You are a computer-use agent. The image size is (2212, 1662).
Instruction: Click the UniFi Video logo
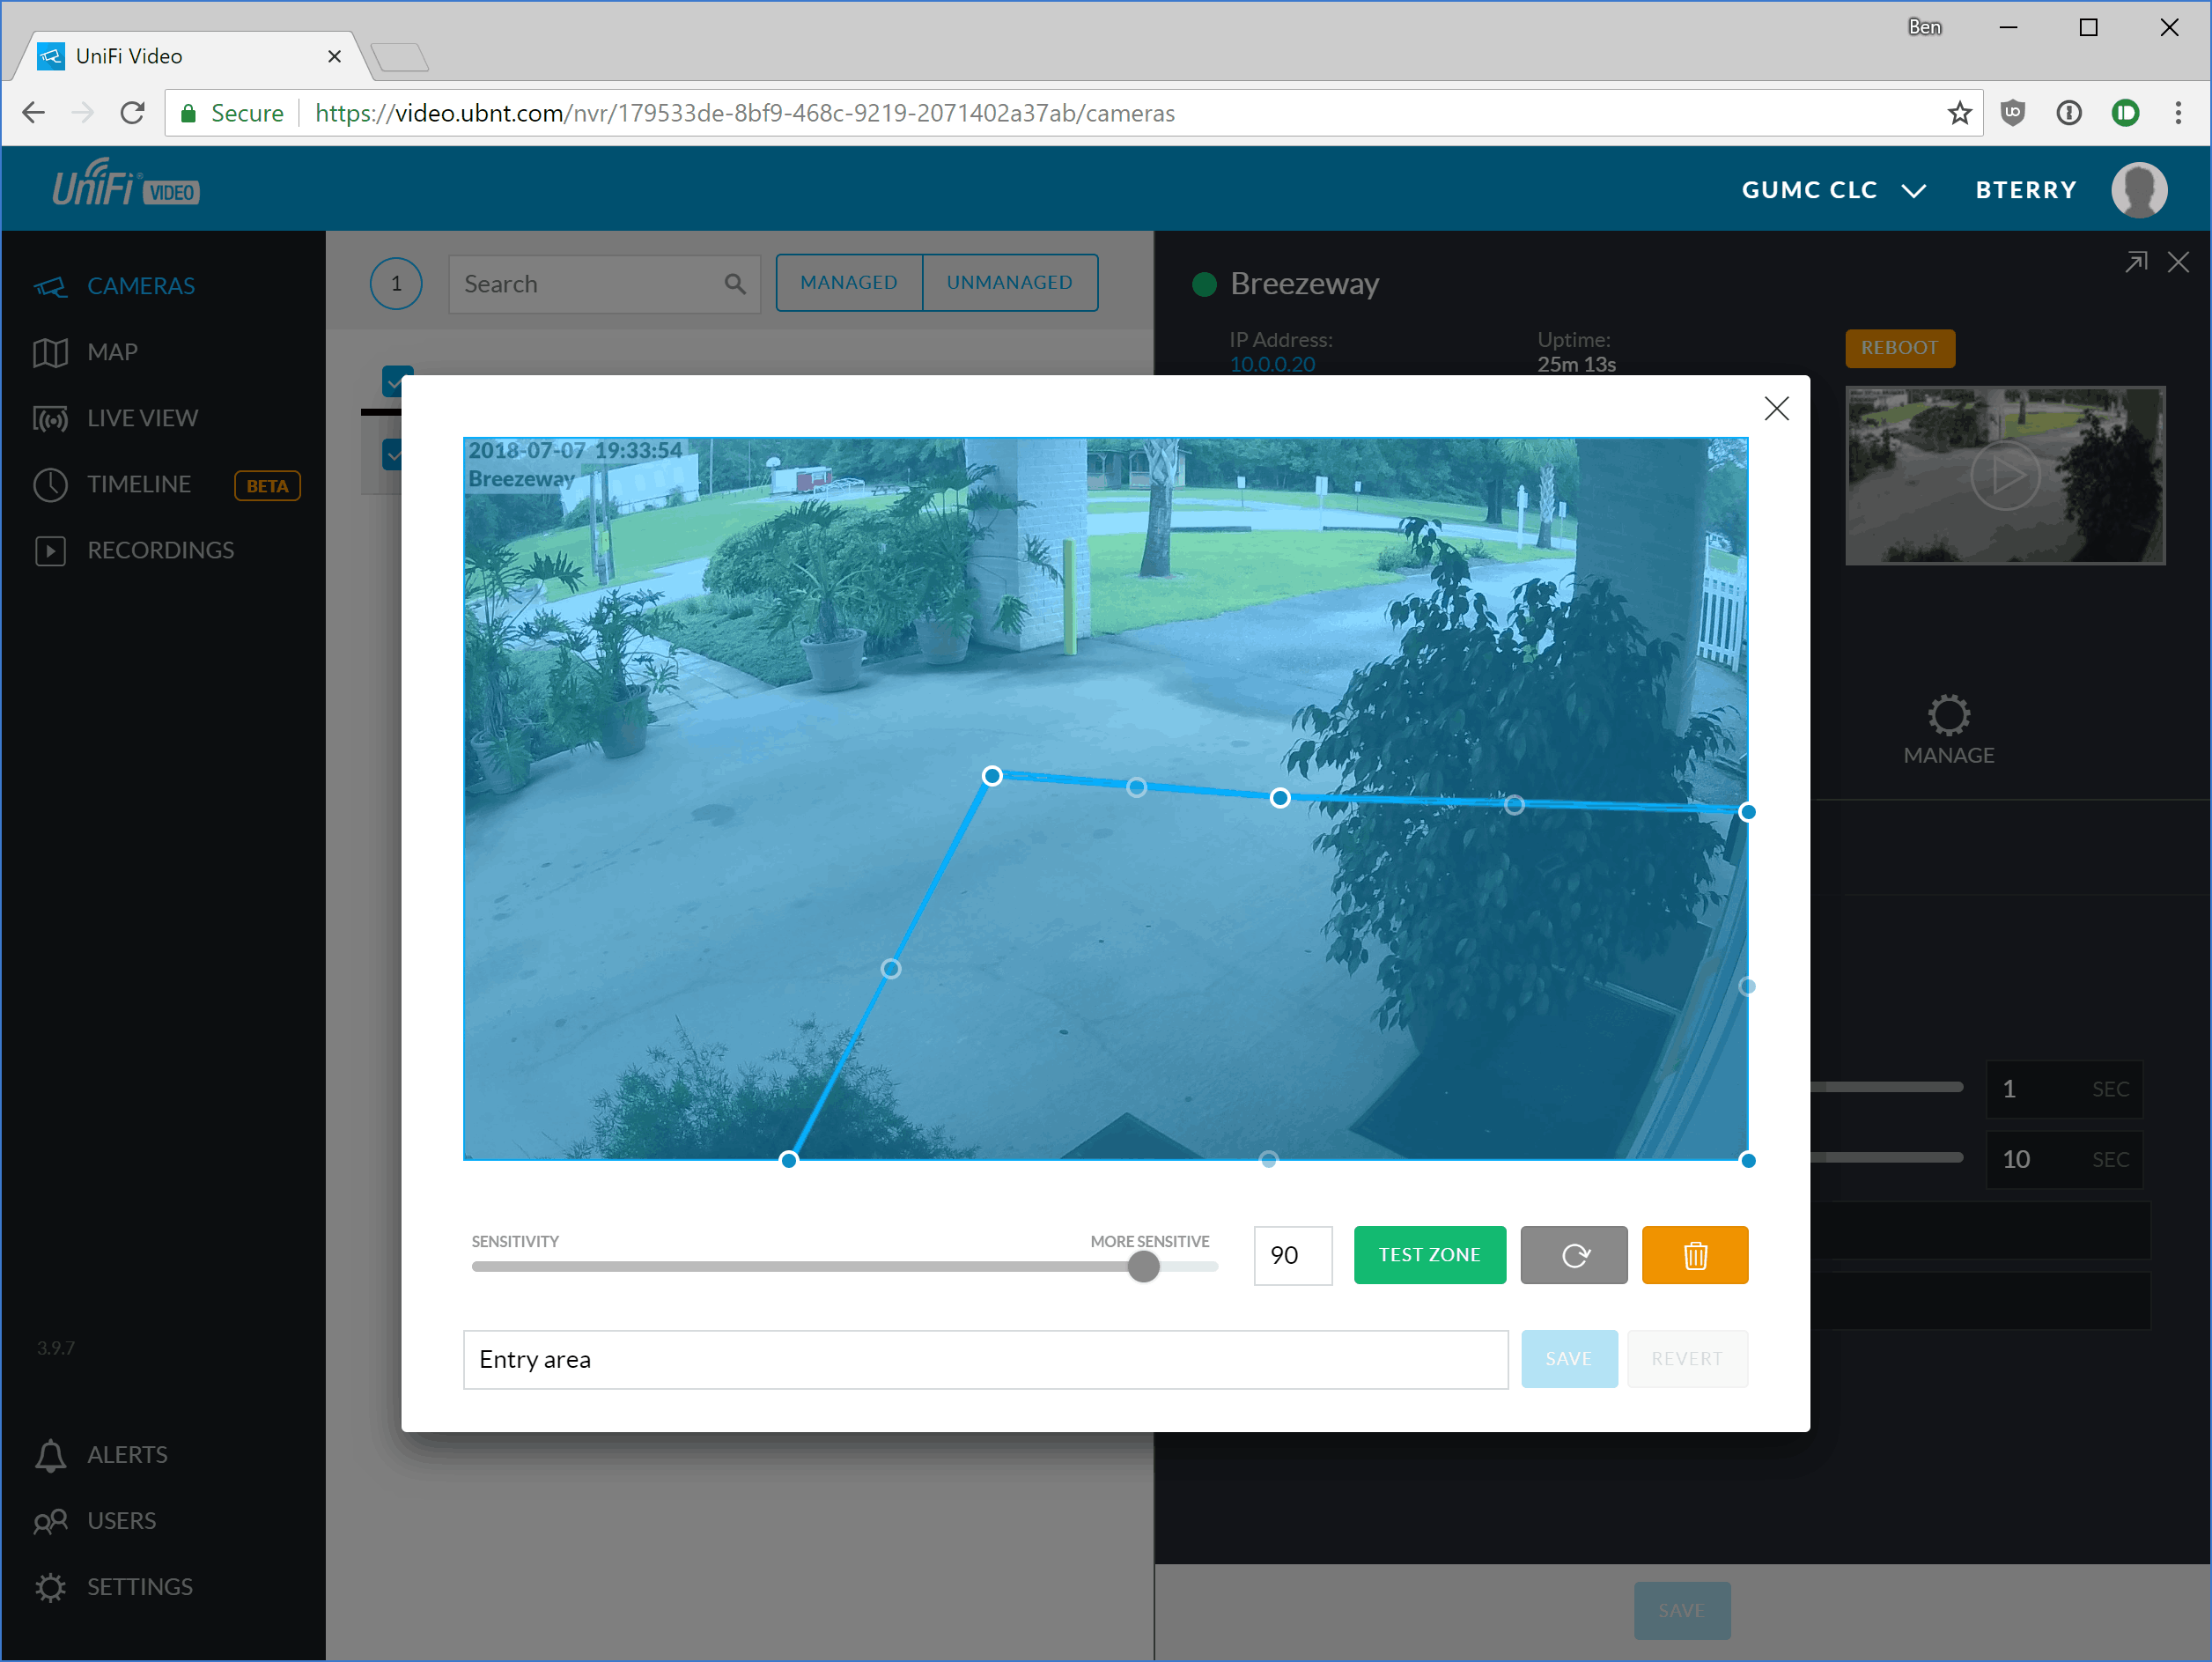pos(125,184)
